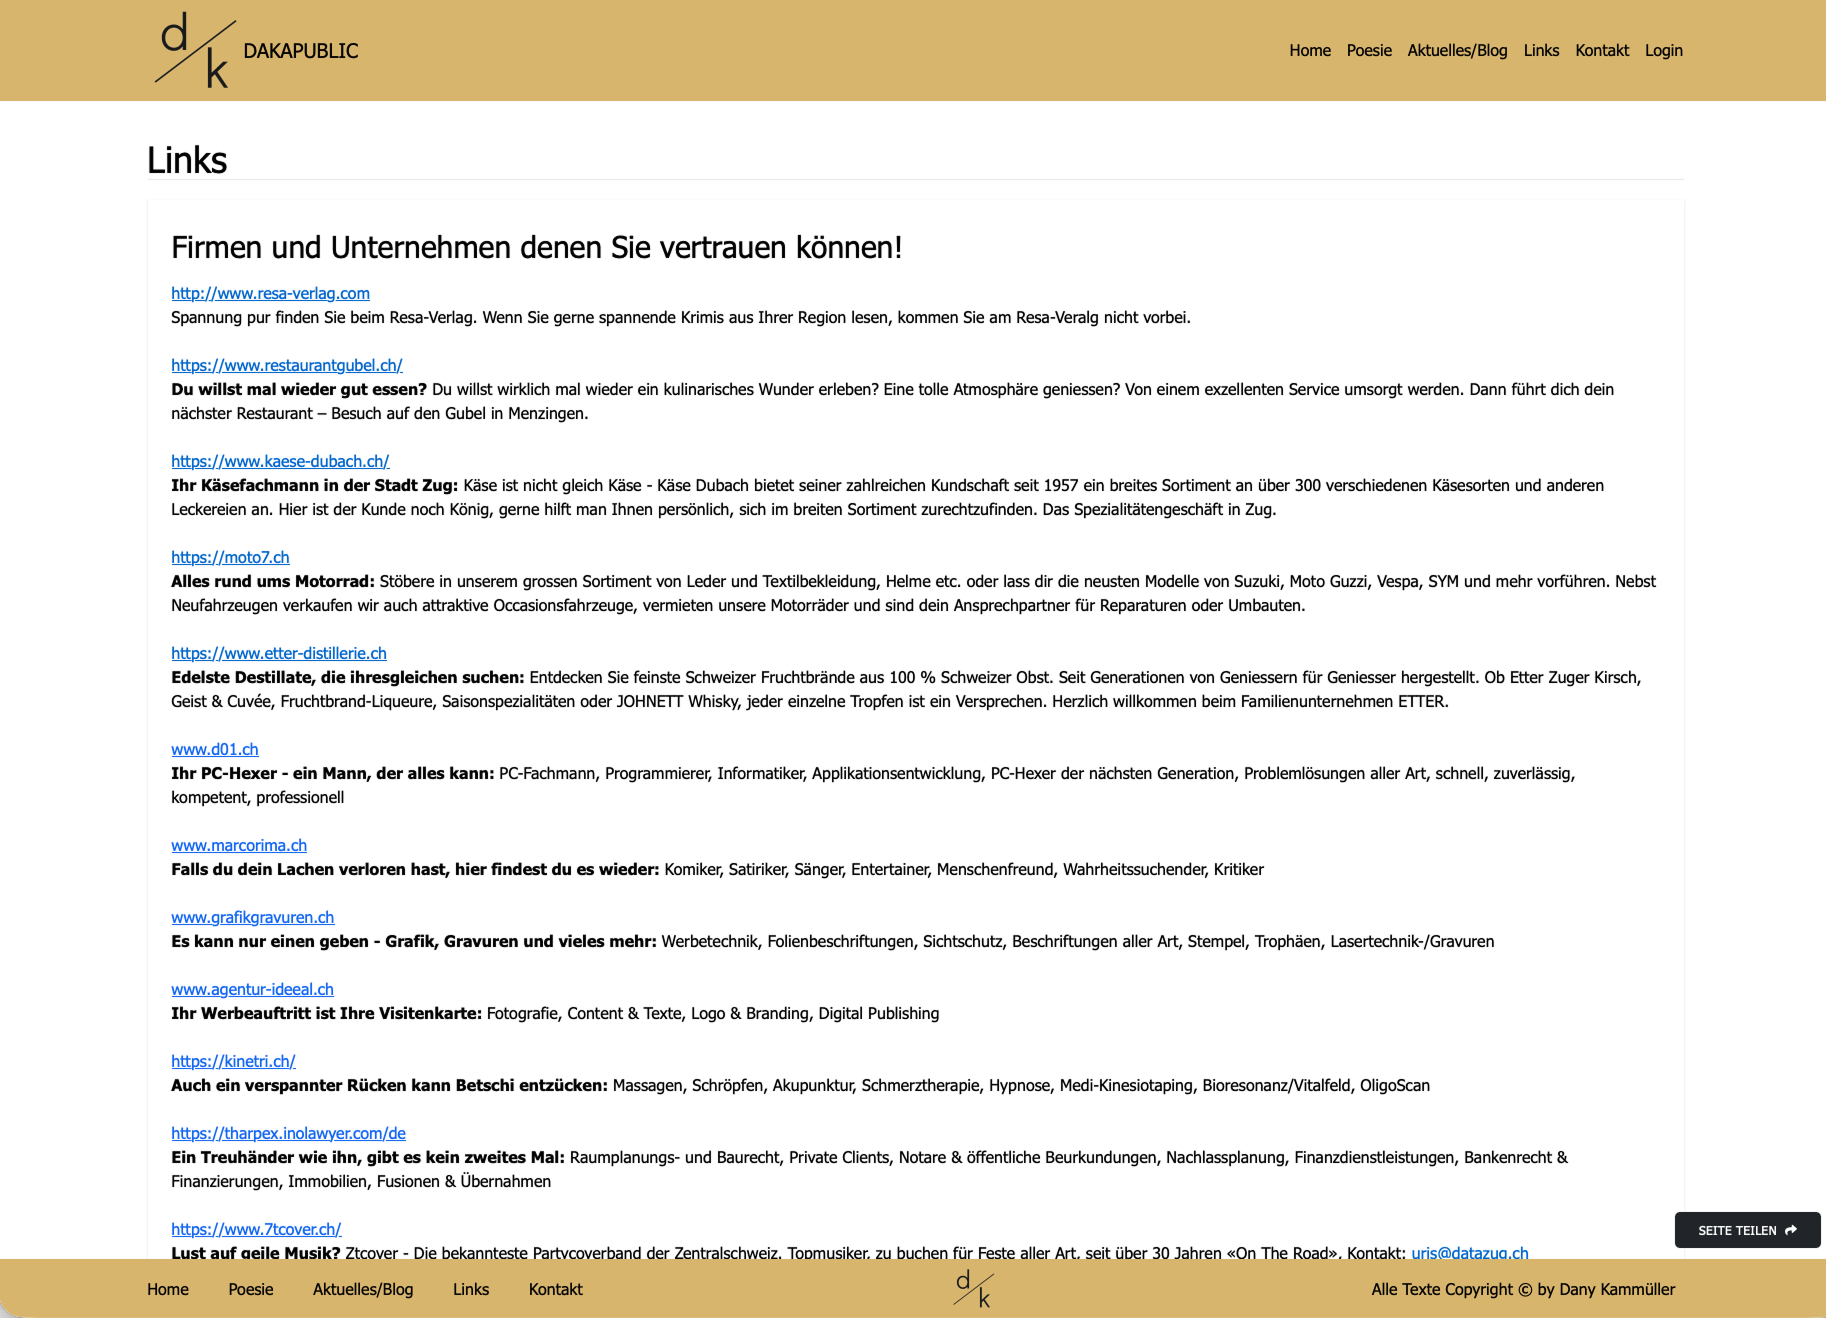Click the www.d01.ch link

[214, 749]
